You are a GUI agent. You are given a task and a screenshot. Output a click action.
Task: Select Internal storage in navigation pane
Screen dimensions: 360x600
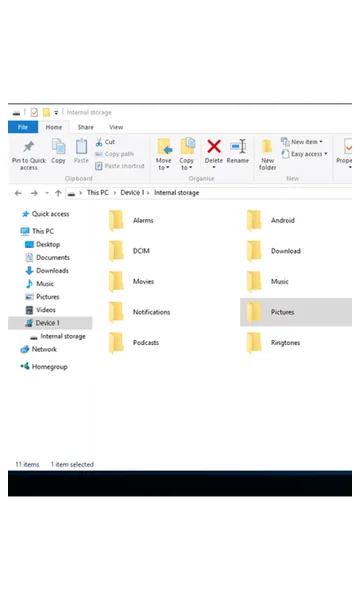pyautogui.click(x=58, y=336)
